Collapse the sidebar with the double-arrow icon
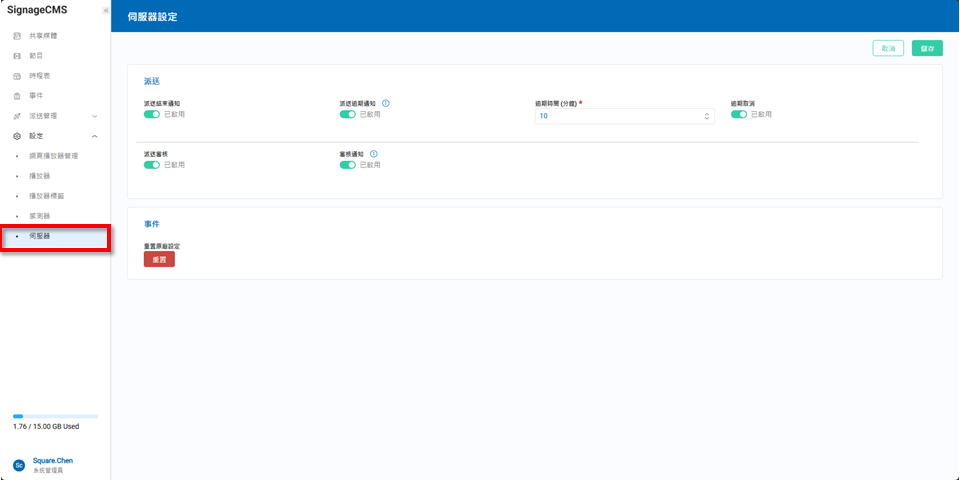The image size is (960, 480). point(105,10)
